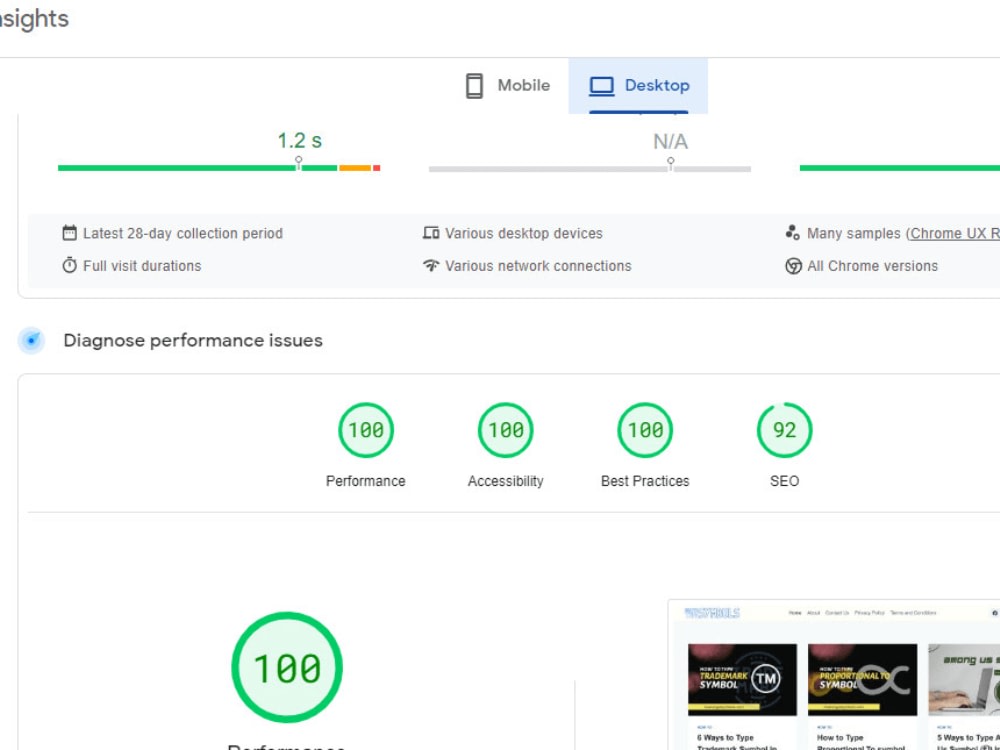The width and height of the screenshot is (1000, 750).
Task: Click the site logo in screenshot preview
Action: coord(712,613)
